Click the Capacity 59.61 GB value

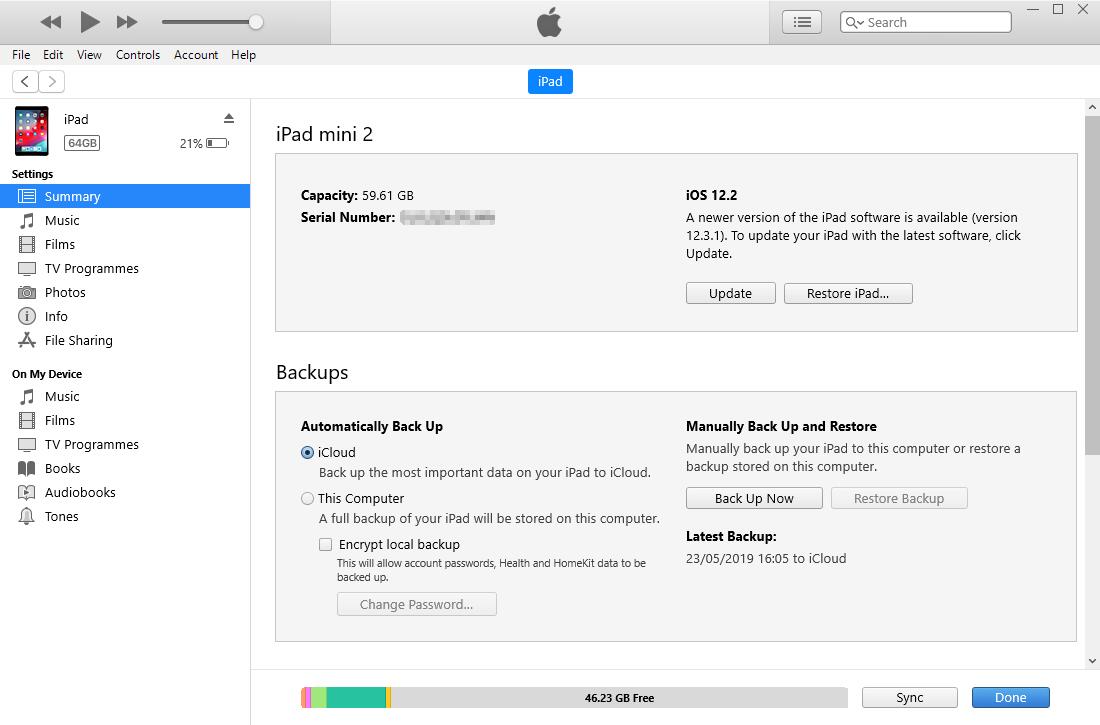pos(388,196)
